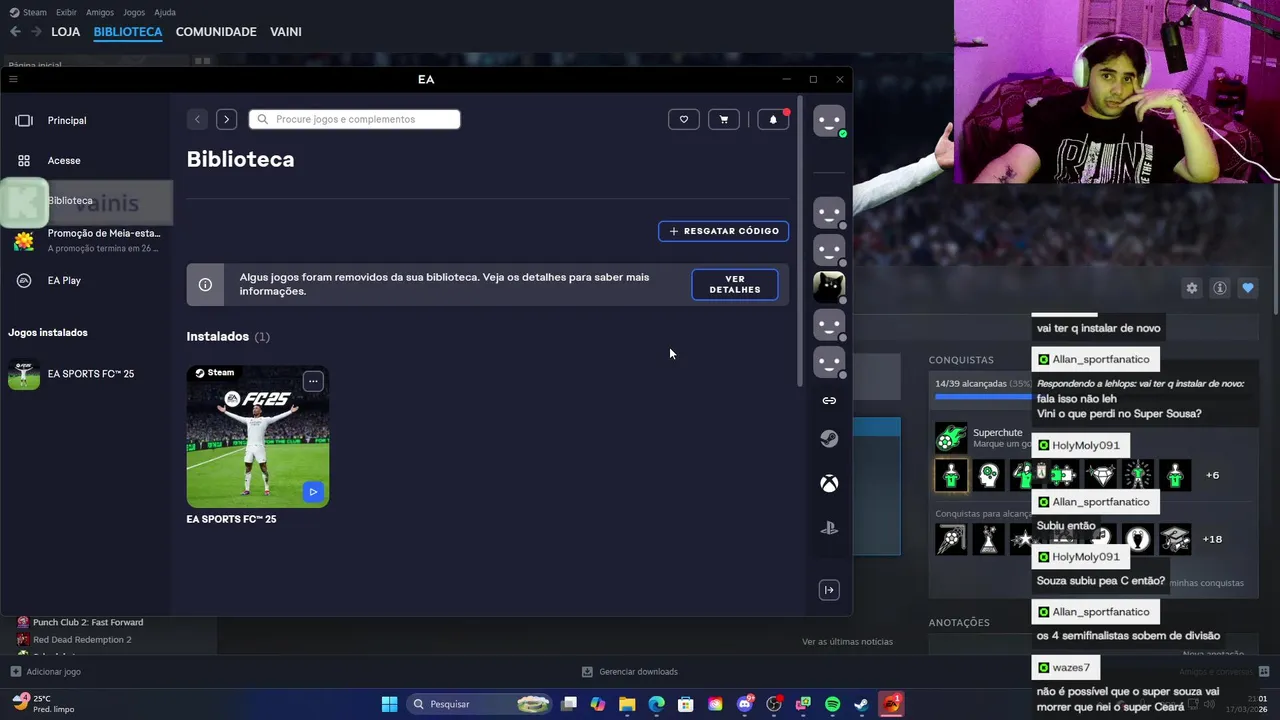The image size is (1280, 720).
Task: Go to LOJA tab in Steam
Action: click(65, 32)
